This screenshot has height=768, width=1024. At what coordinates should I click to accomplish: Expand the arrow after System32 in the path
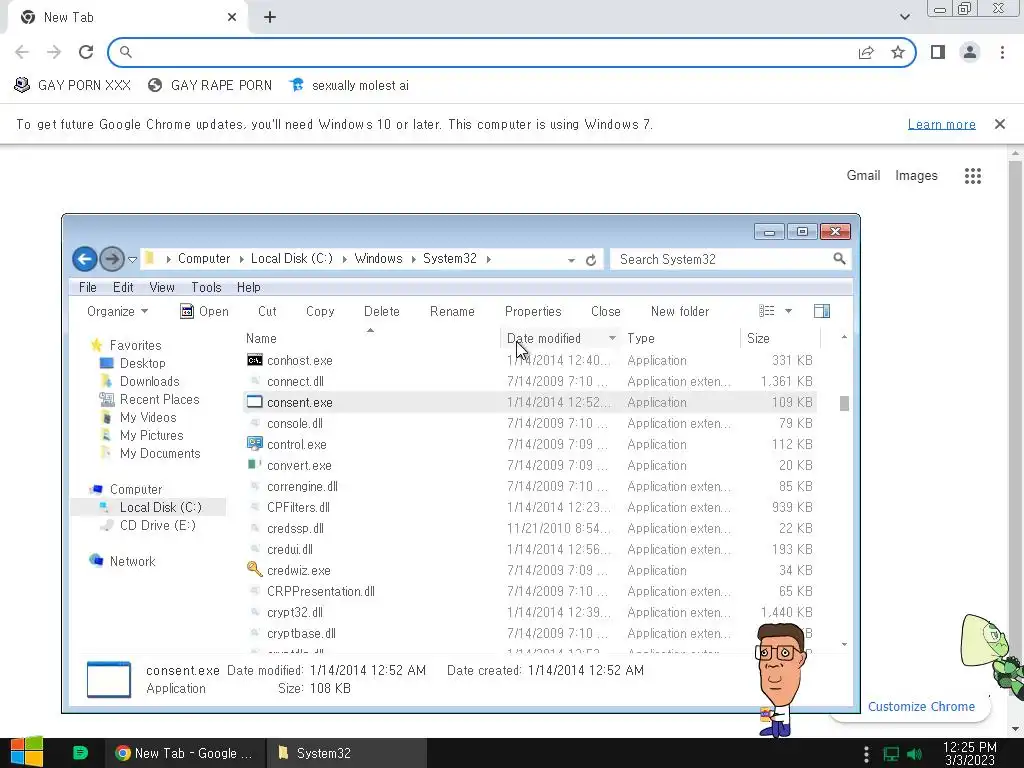(488, 259)
